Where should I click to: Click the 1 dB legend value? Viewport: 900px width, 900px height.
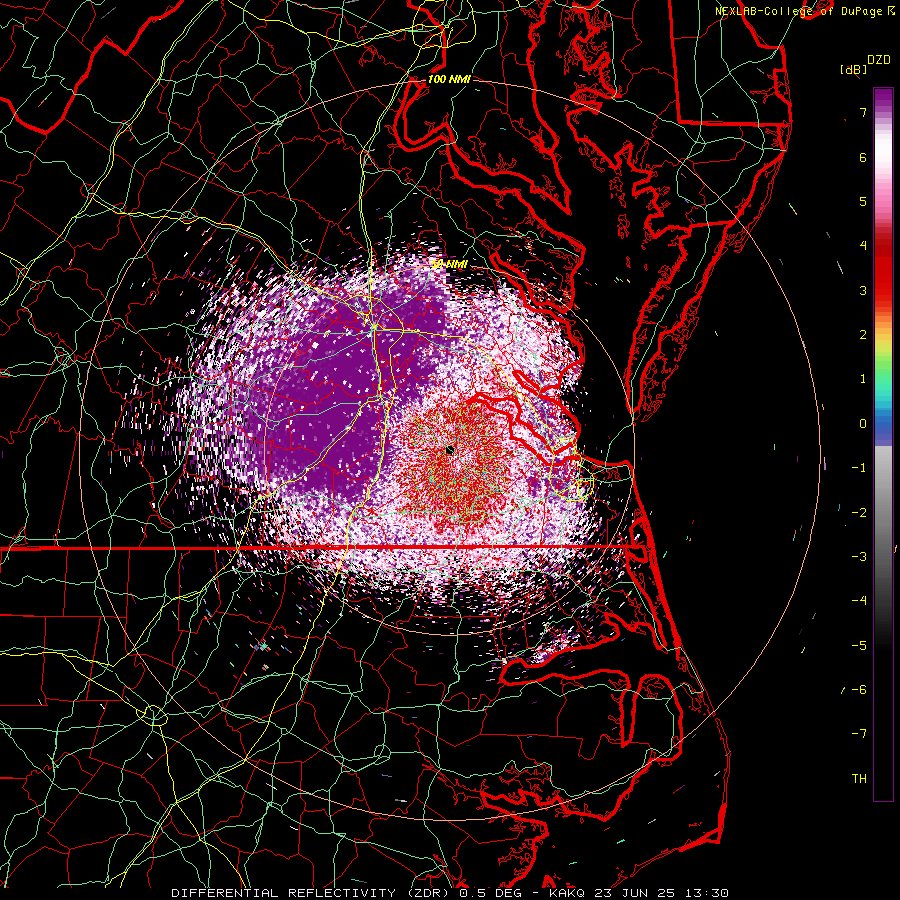click(x=863, y=379)
